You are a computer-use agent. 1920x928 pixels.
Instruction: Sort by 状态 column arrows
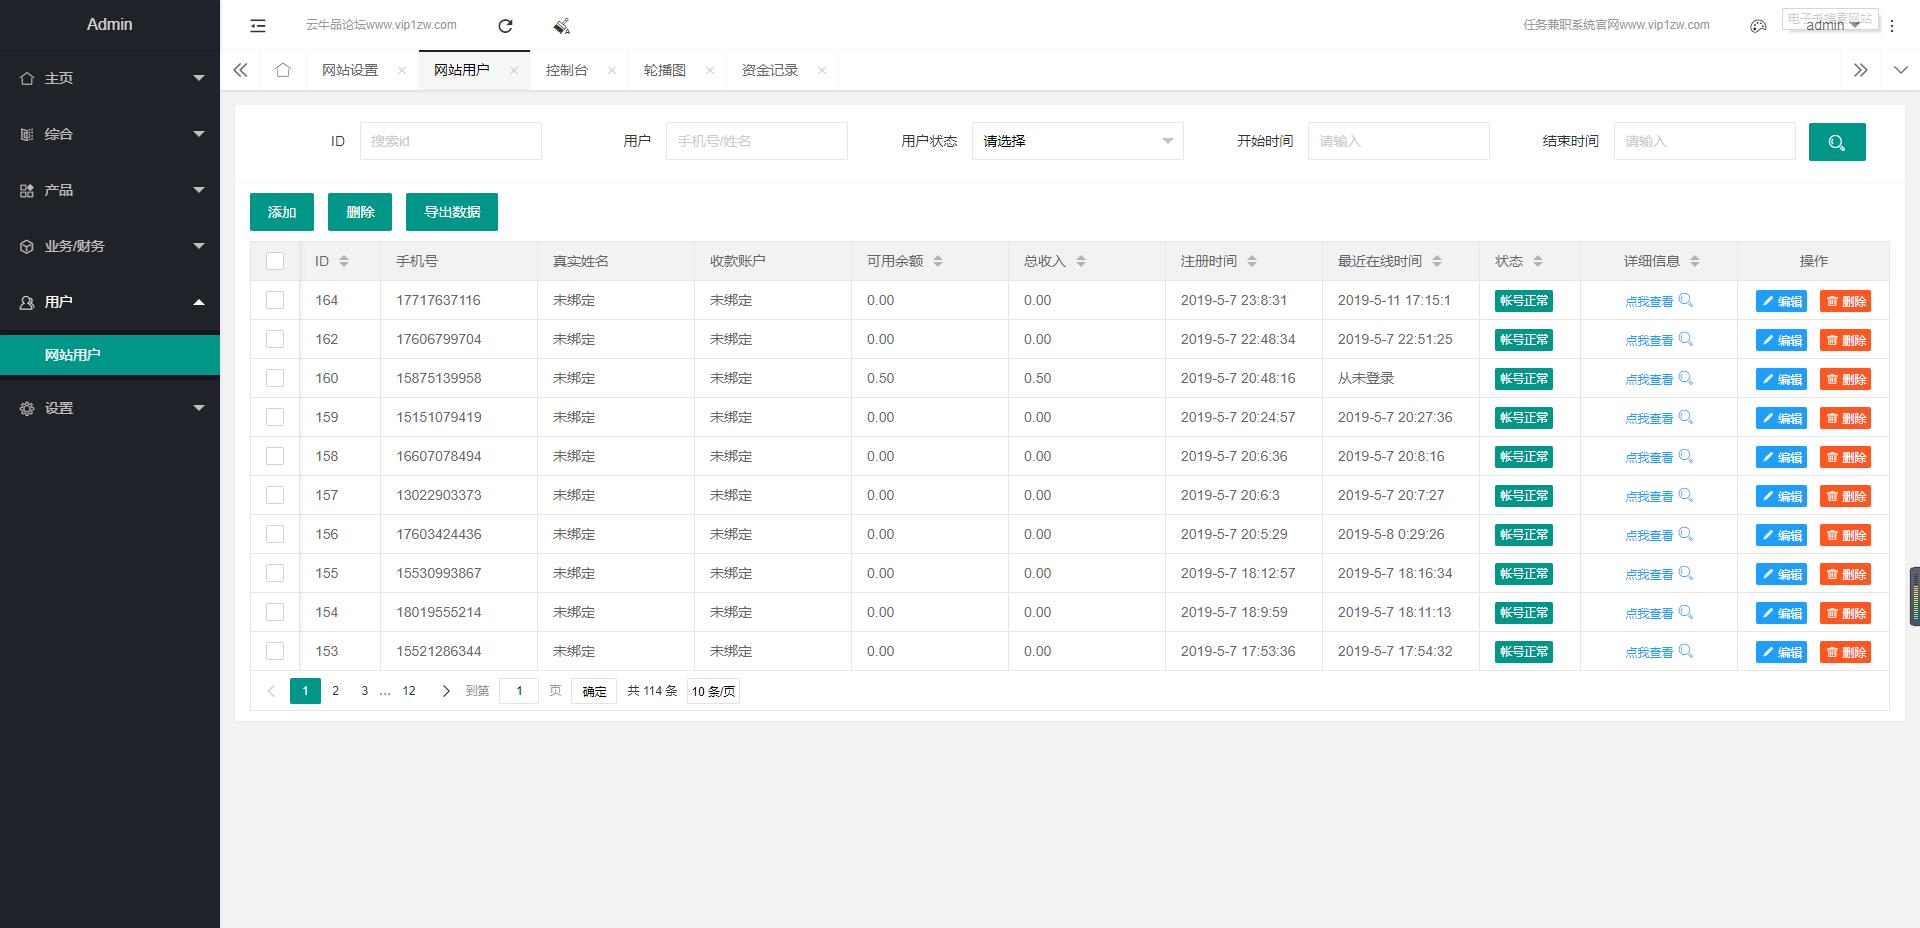[x=1538, y=261]
